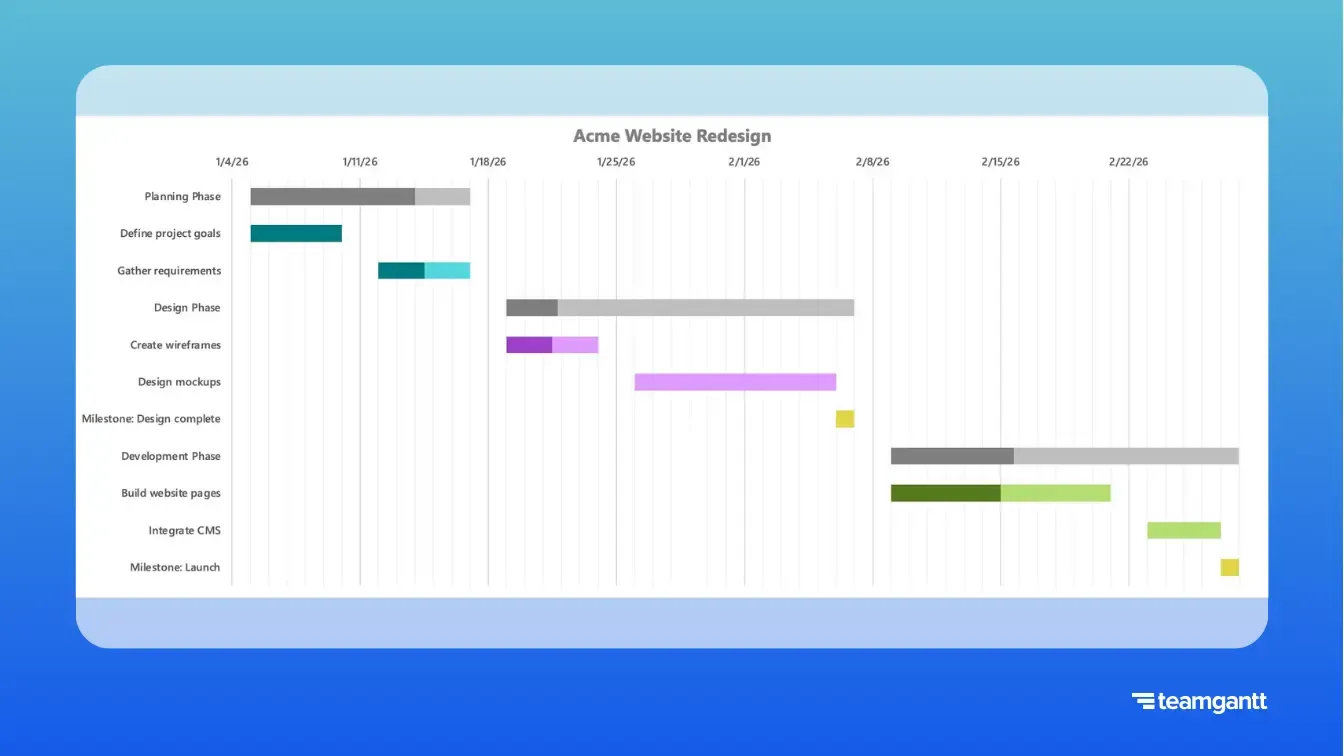Select the Design mockups label
Image resolution: width=1344 pixels, height=756 pixels.
point(180,382)
